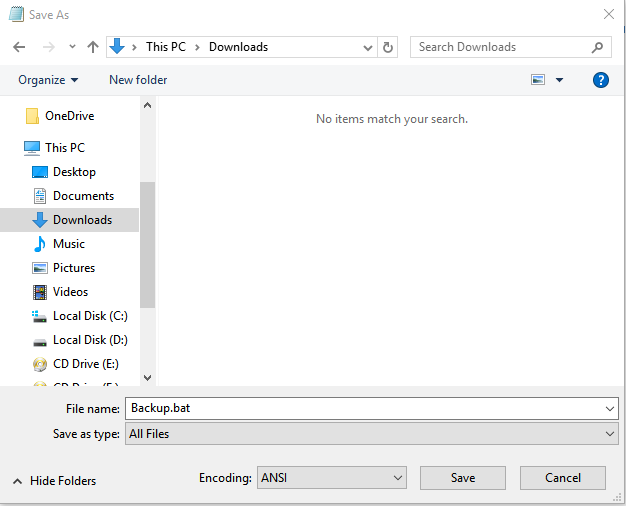Open recent locations chevron beside forward arrow
The width and height of the screenshot is (626, 506).
[x=72, y=47]
